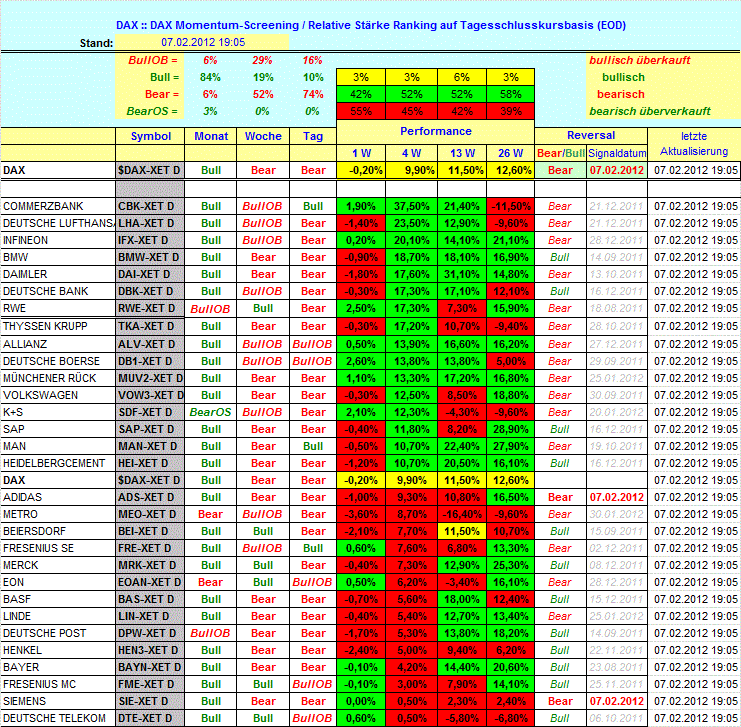
Task: Select the Monat column header
Action: pyautogui.click(x=211, y=136)
